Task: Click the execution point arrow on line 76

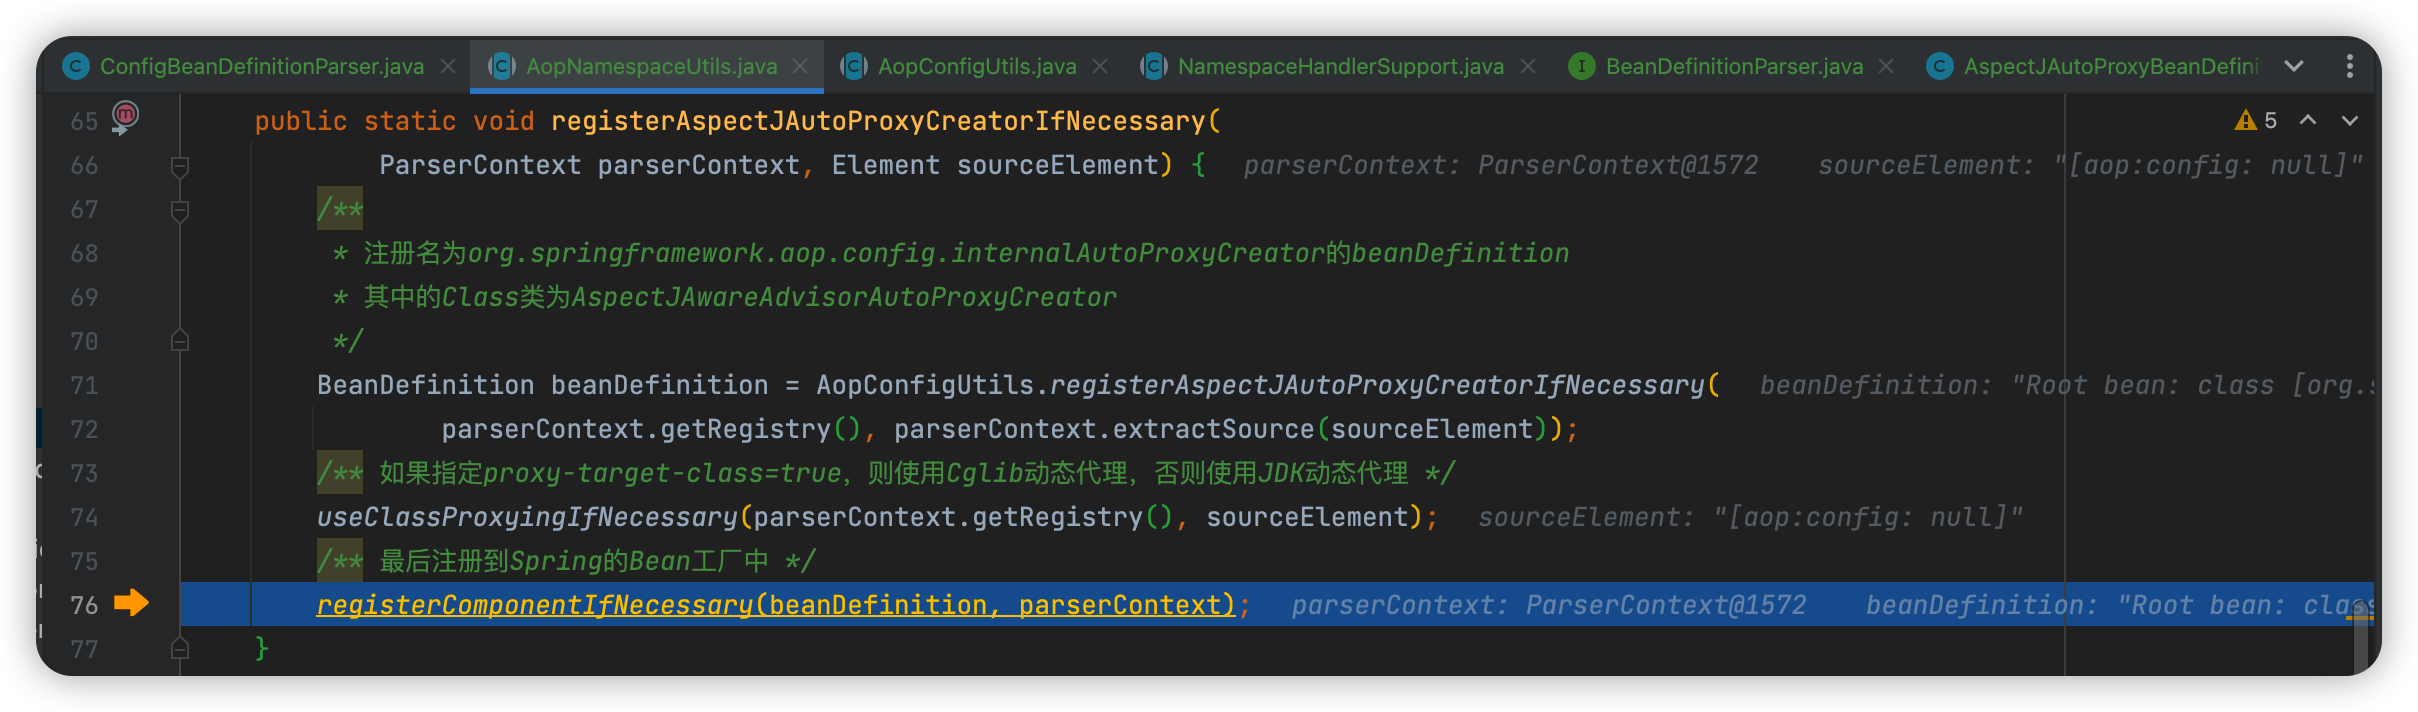Action: 131,602
